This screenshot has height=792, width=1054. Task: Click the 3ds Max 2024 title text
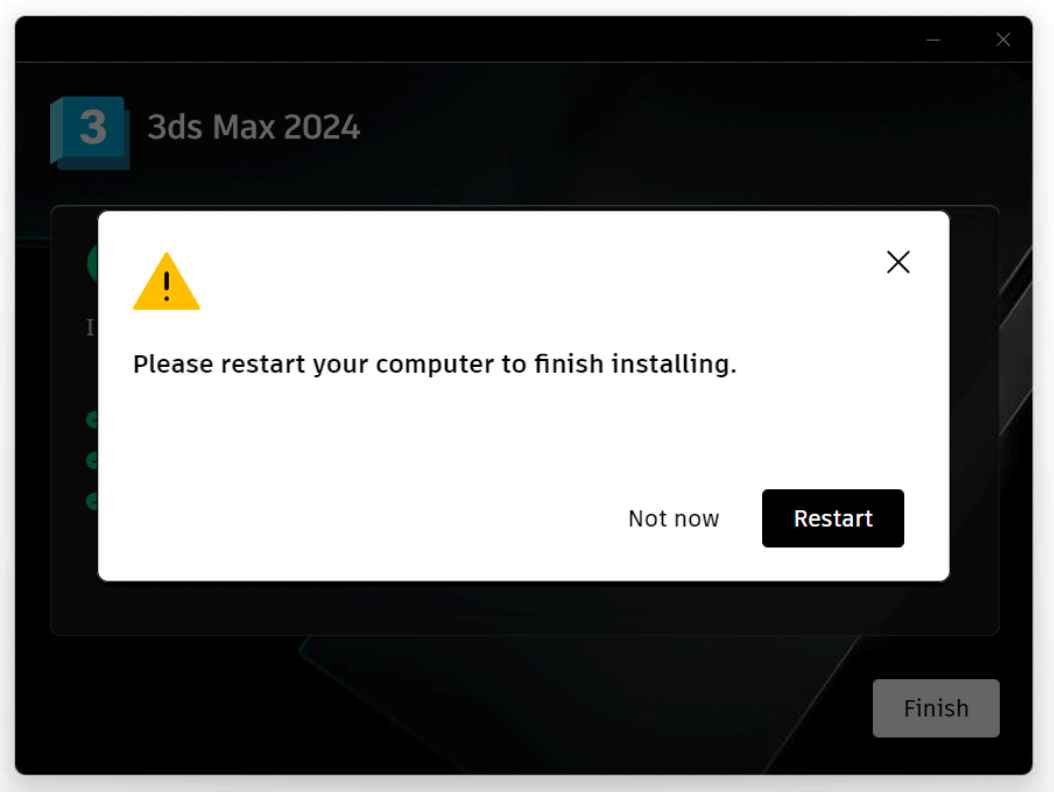coord(253,127)
